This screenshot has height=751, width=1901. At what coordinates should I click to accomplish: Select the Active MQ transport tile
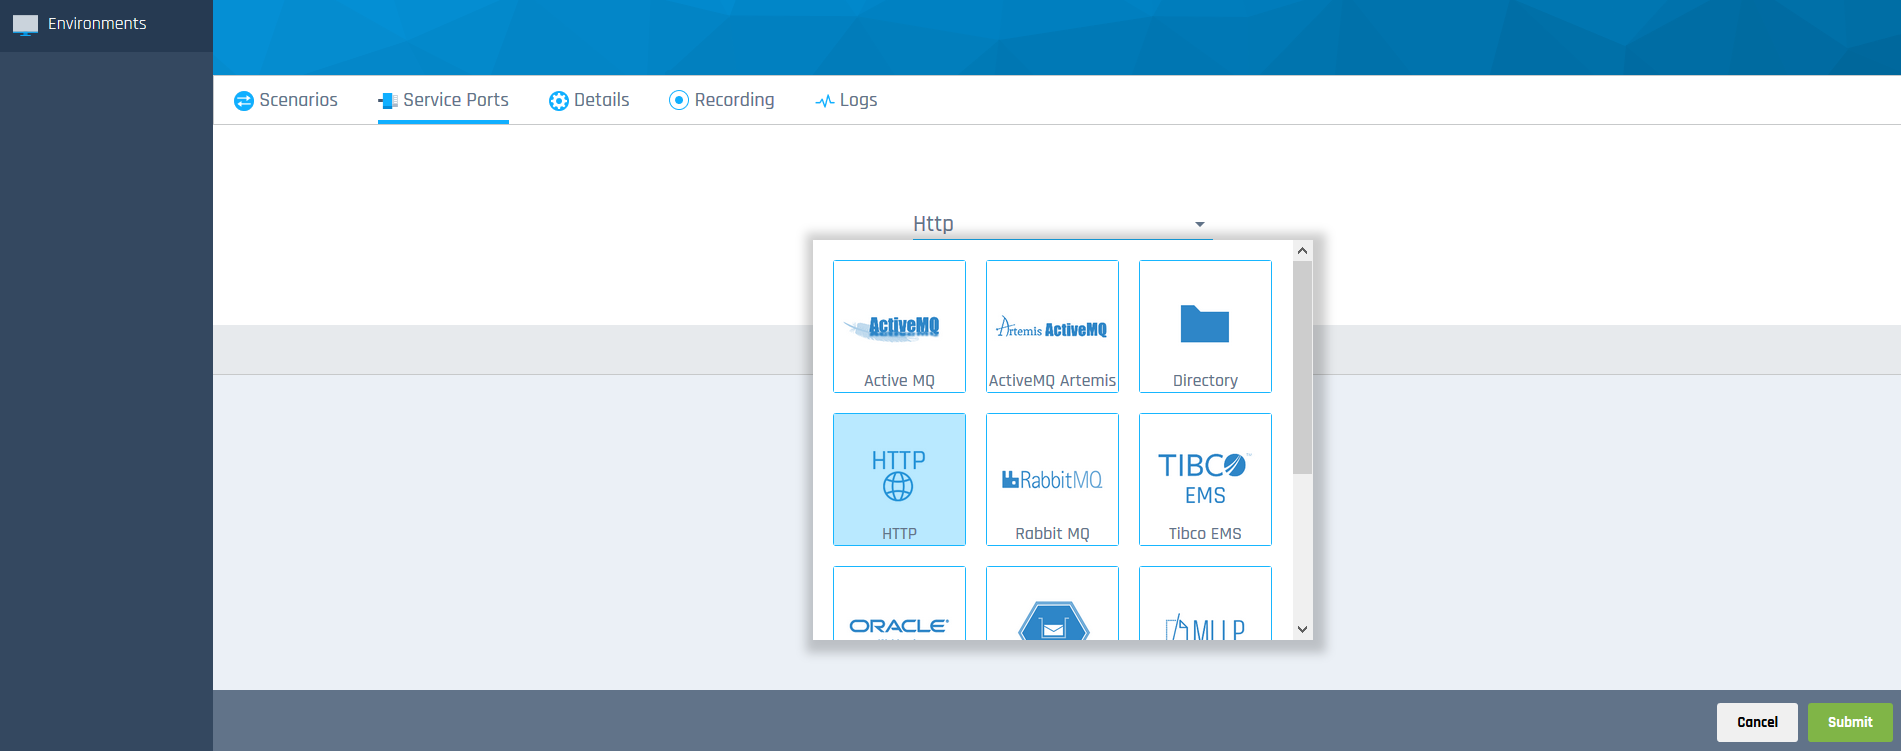[899, 326]
